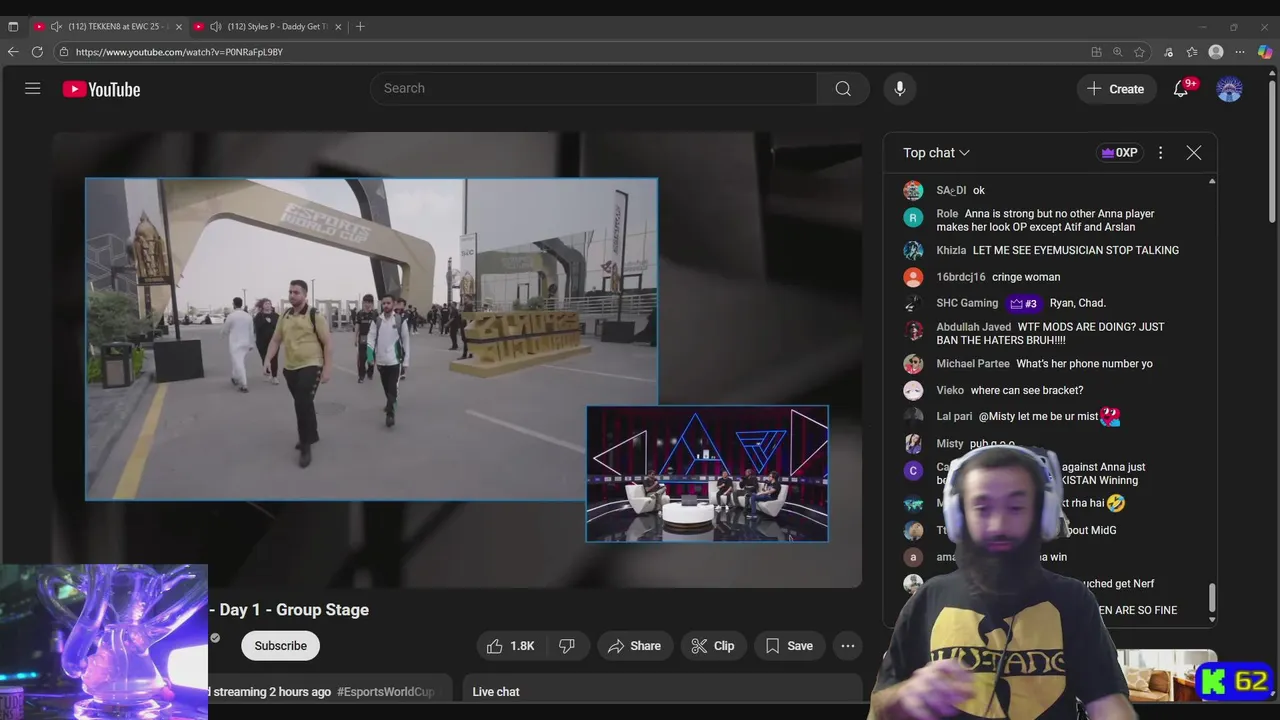1280x720 pixels.
Task: Click Lal pari chat message
Action: tap(1050, 416)
